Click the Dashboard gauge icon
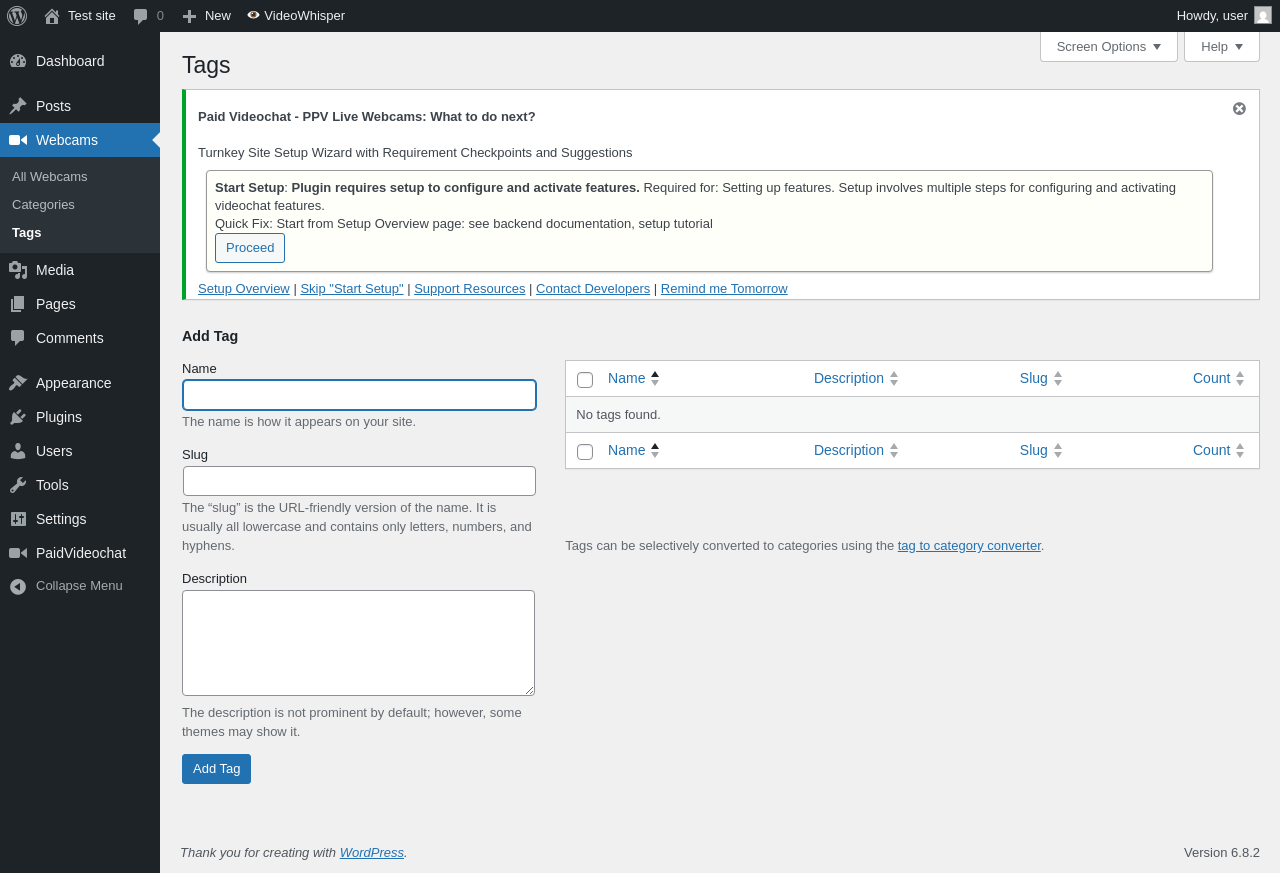This screenshot has width=1280, height=873. click(18, 61)
